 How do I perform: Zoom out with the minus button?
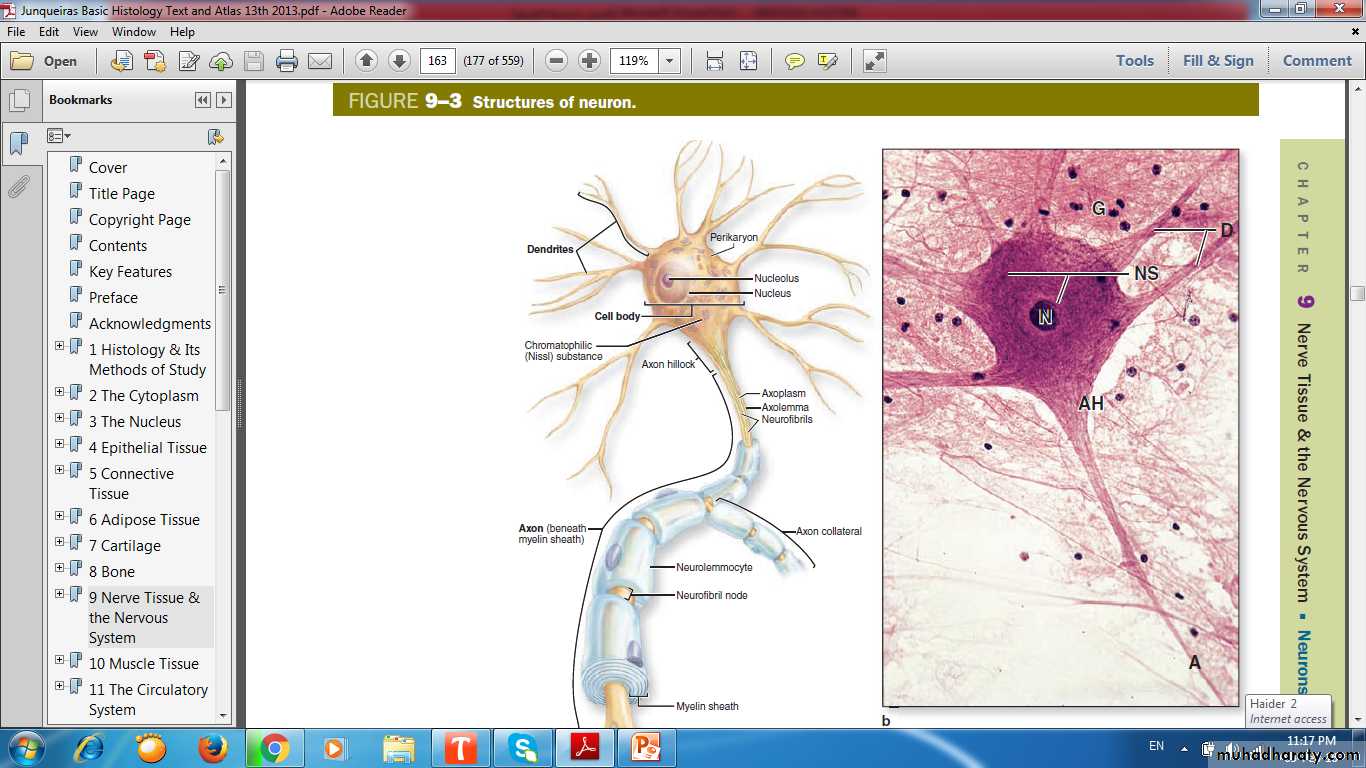557,61
